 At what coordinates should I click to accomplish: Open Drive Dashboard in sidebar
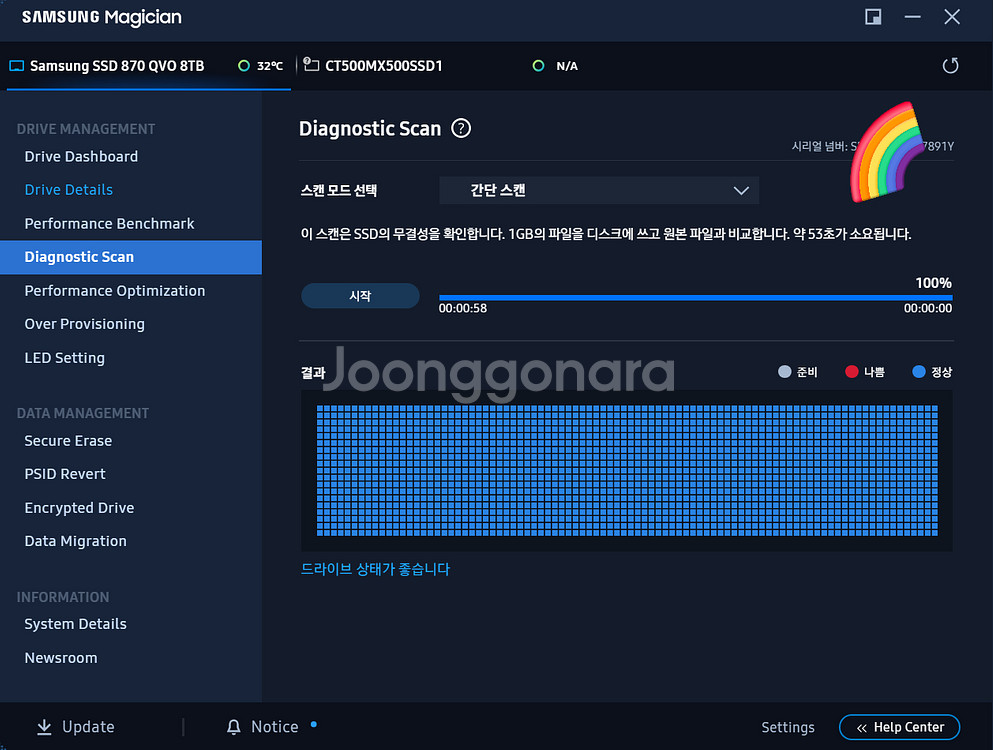pyautogui.click(x=81, y=156)
